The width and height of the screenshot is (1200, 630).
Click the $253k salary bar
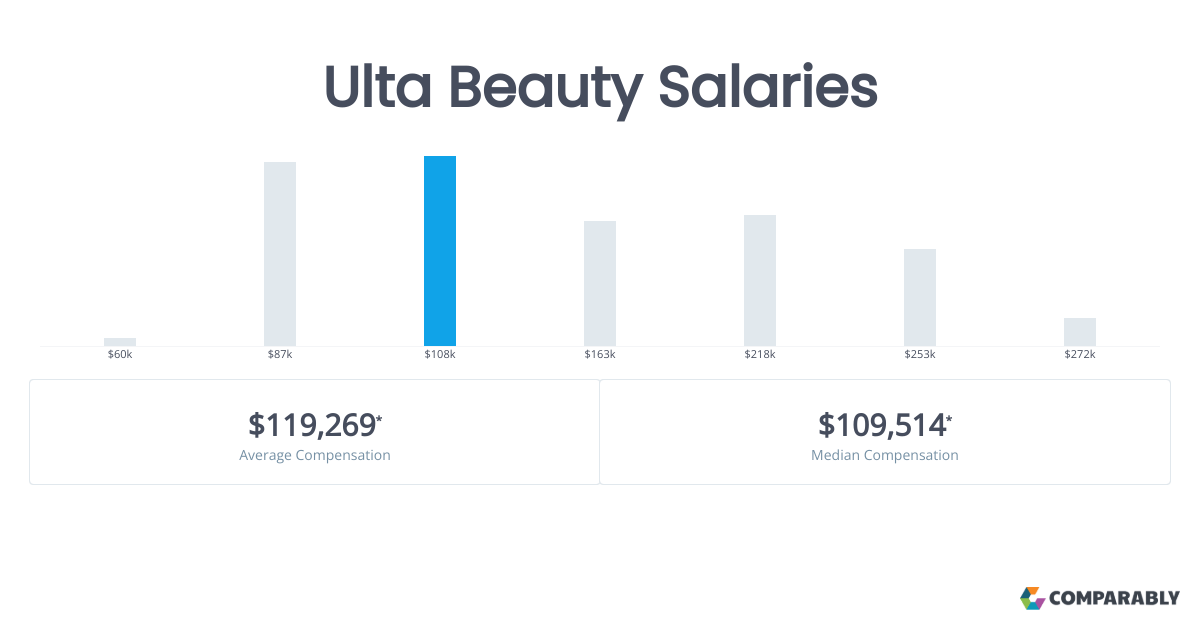(x=920, y=297)
